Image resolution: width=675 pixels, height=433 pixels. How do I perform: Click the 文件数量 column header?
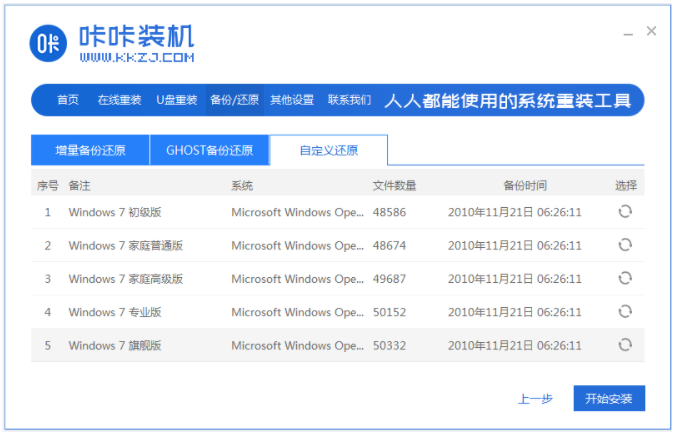pos(394,185)
